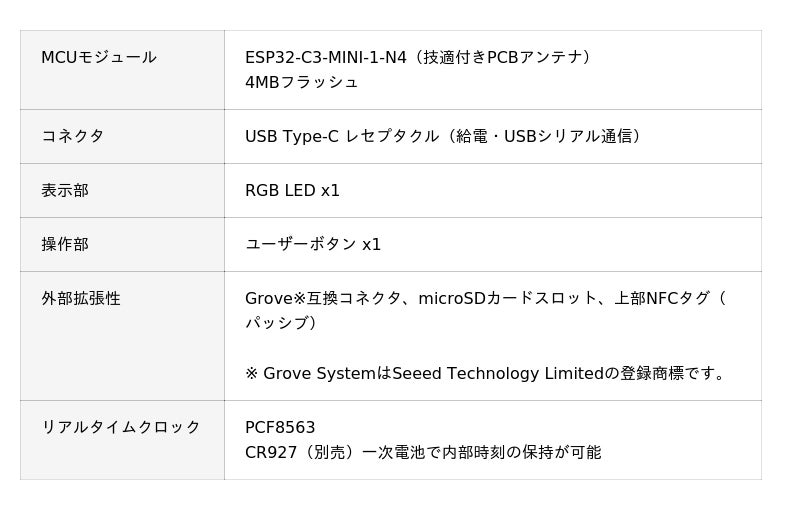Image resolution: width=800 pixels, height=510 pixels.
Task: Select the 外部拡張性 row label
Action: 81,298
